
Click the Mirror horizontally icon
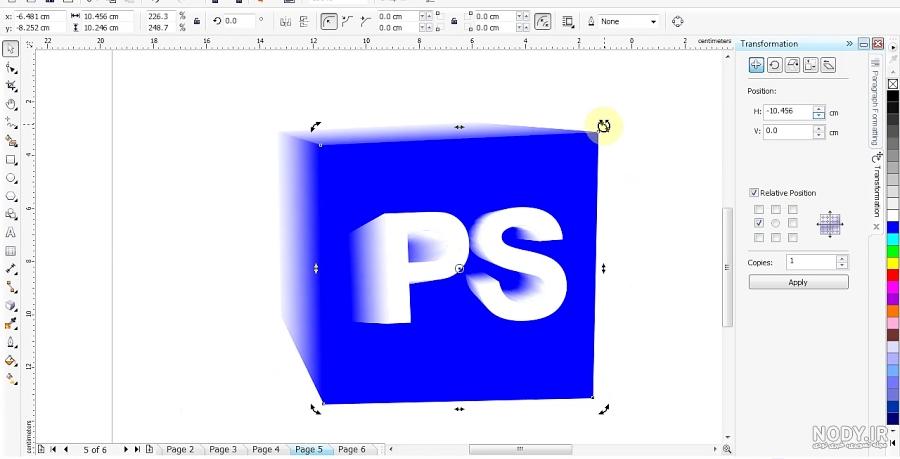[285, 22]
